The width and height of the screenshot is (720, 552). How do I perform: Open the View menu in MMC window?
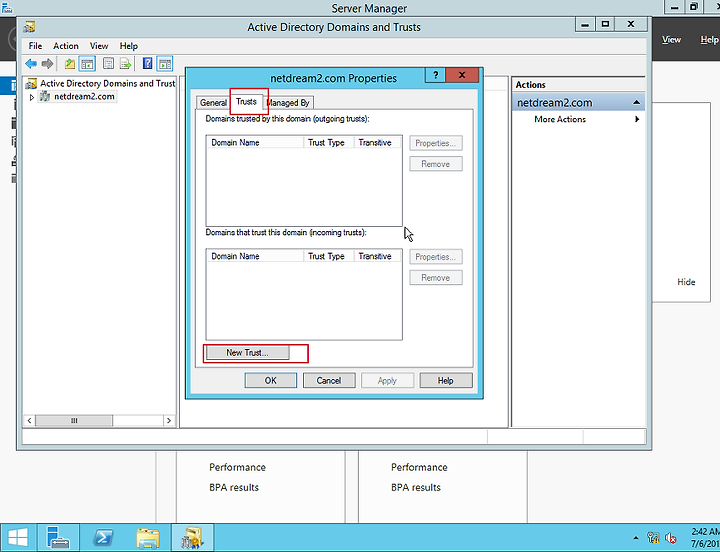point(99,46)
